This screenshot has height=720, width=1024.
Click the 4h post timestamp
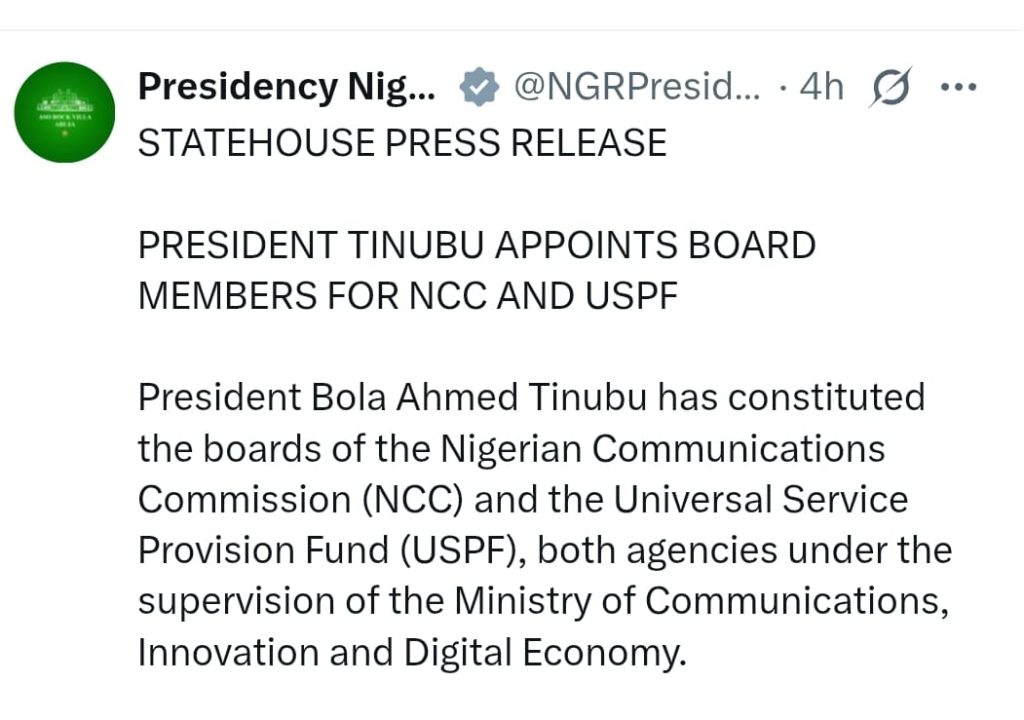[x=822, y=86]
